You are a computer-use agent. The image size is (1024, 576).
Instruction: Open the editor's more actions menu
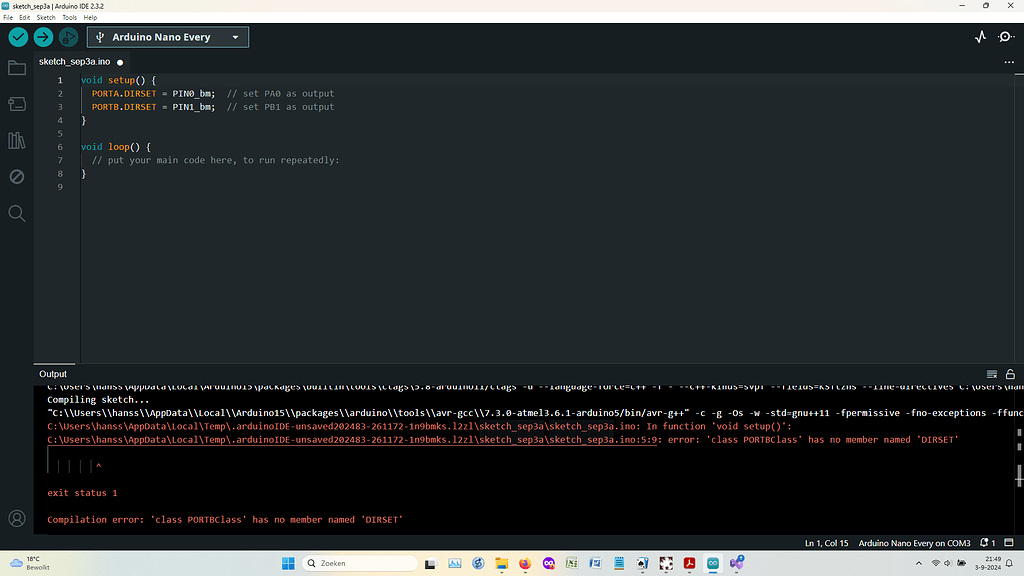pyautogui.click(x=1009, y=62)
